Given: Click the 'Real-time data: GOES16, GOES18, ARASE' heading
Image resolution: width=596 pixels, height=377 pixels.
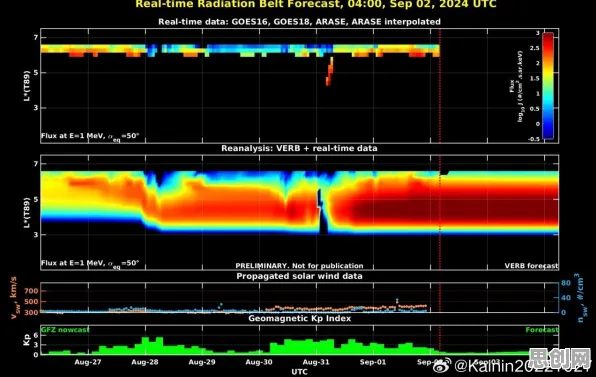Looking at the screenshot, I should [x=300, y=22].
